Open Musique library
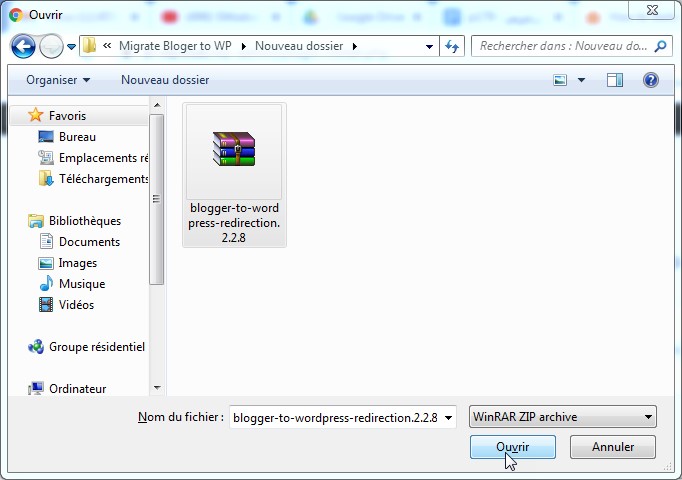The height and width of the screenshot is (480, 682). 82,283
